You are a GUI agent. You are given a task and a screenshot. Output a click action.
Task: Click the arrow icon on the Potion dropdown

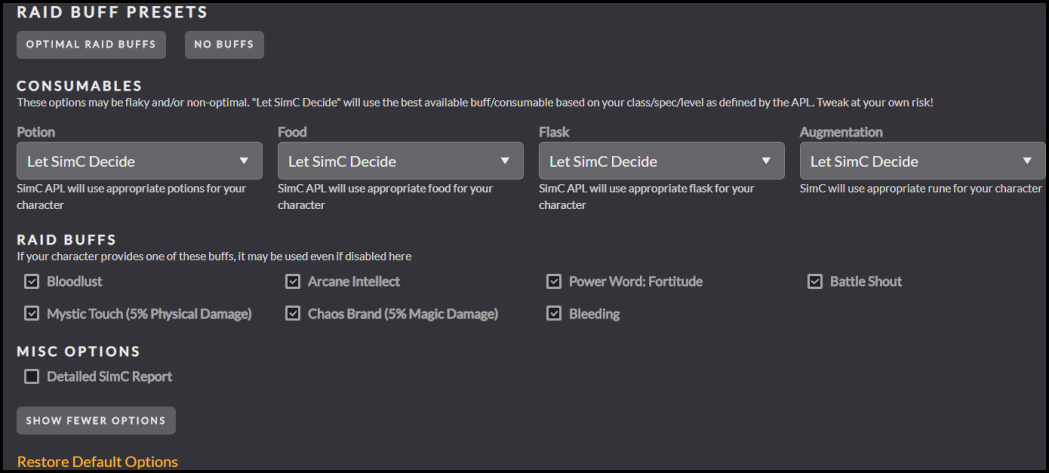(244, 161)
